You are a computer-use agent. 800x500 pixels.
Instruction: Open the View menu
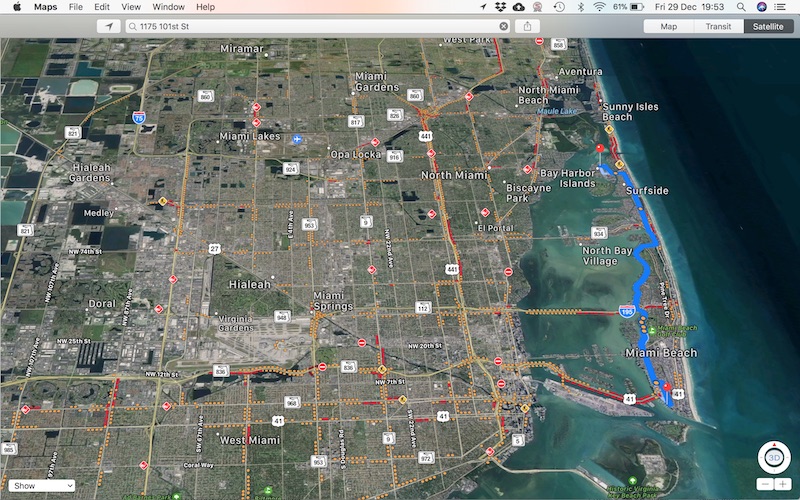coord(131,7)
